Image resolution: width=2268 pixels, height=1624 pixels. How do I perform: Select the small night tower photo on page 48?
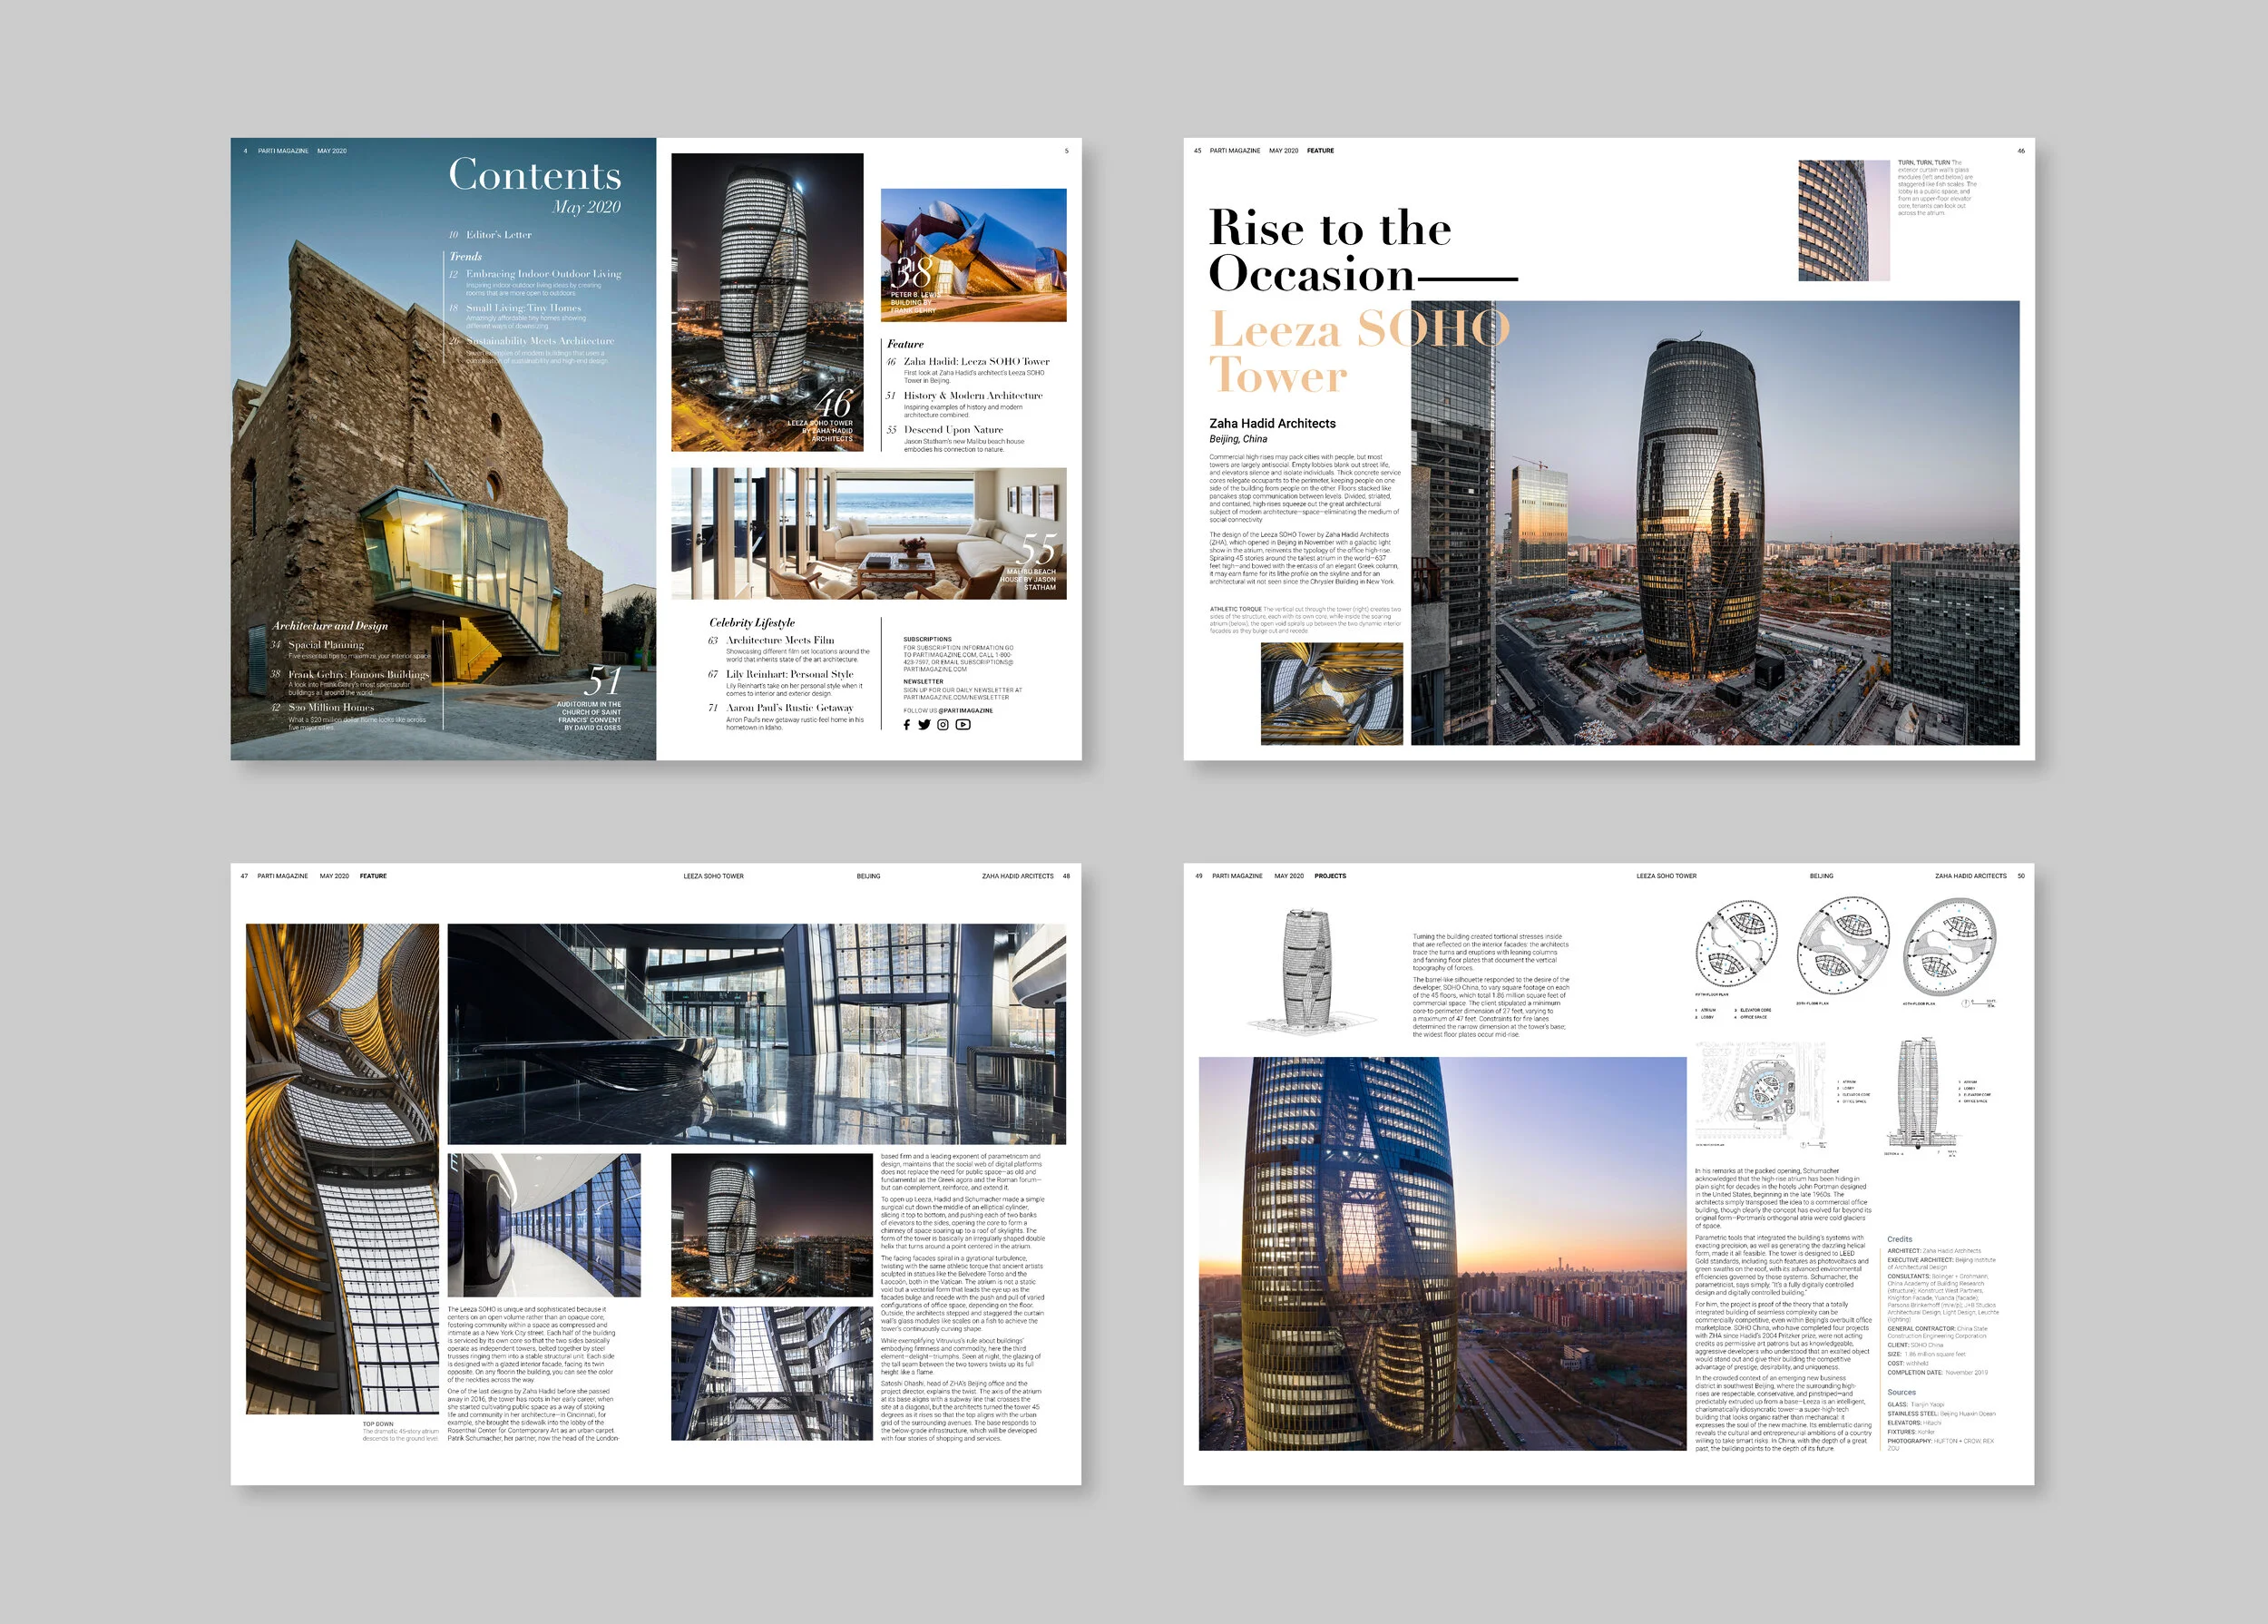772,1225
